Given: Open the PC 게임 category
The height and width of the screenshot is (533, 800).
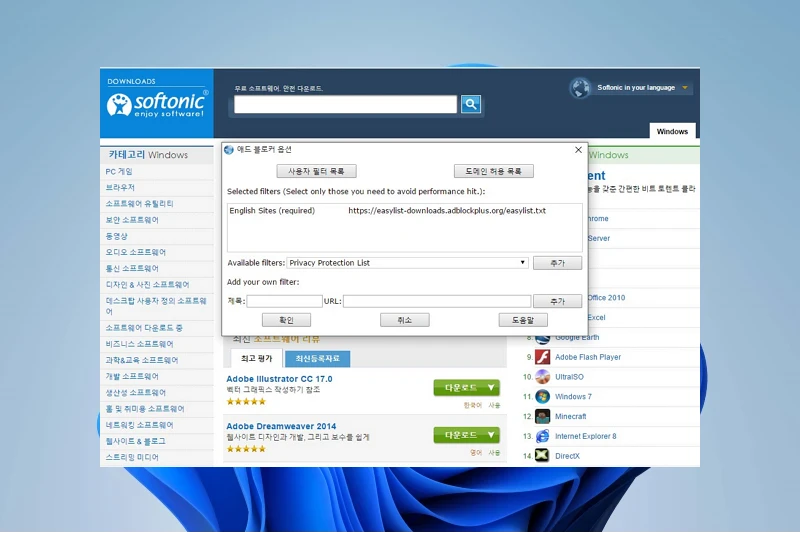Looking at the screenshot, I should click(119, 171).
